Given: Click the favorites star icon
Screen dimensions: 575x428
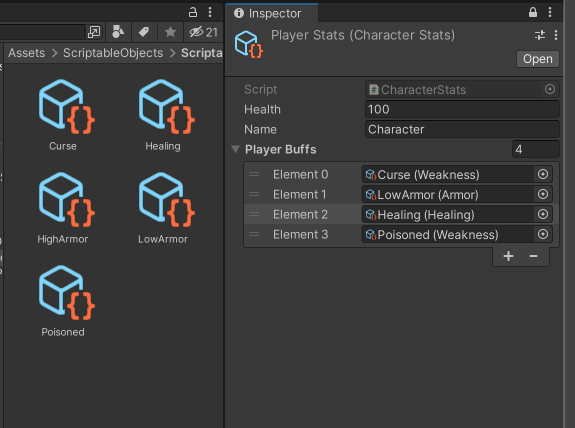Looking at the screenshot, I should click(170, 32).
